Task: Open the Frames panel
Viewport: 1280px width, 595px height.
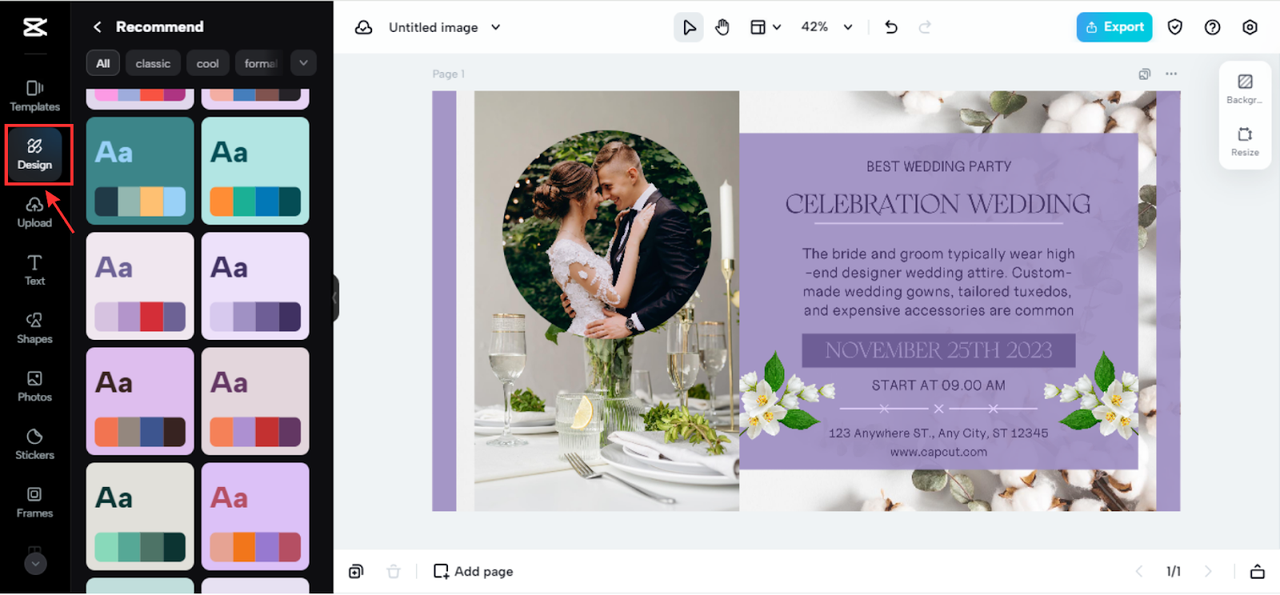Action: (35, 502)
